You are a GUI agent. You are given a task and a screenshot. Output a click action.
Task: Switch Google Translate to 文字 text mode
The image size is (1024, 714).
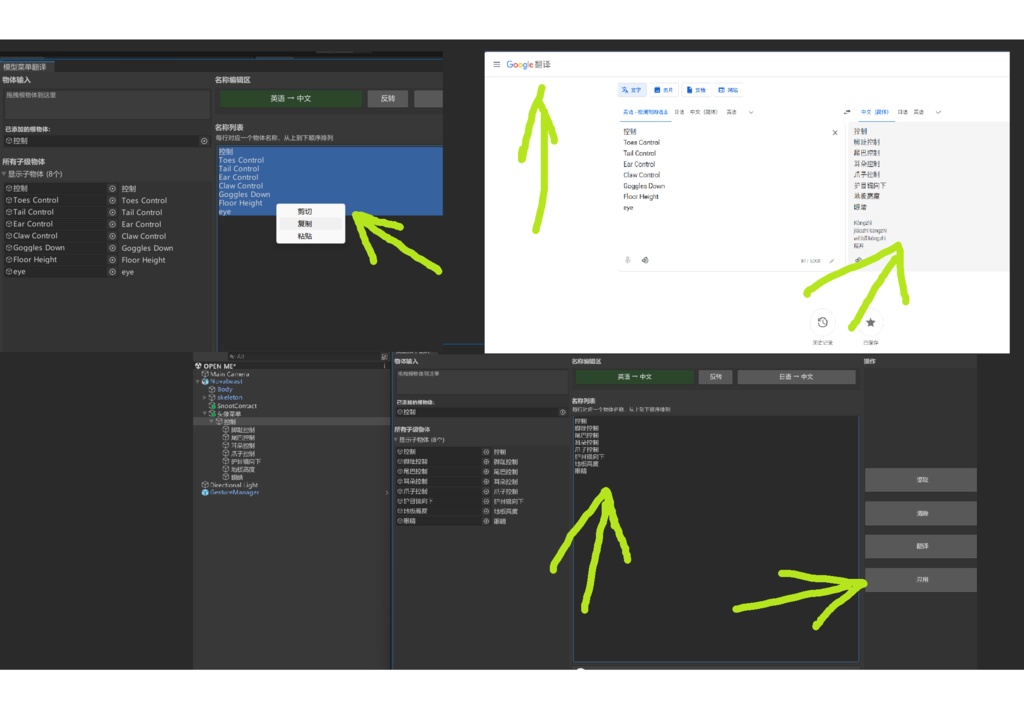633,88
